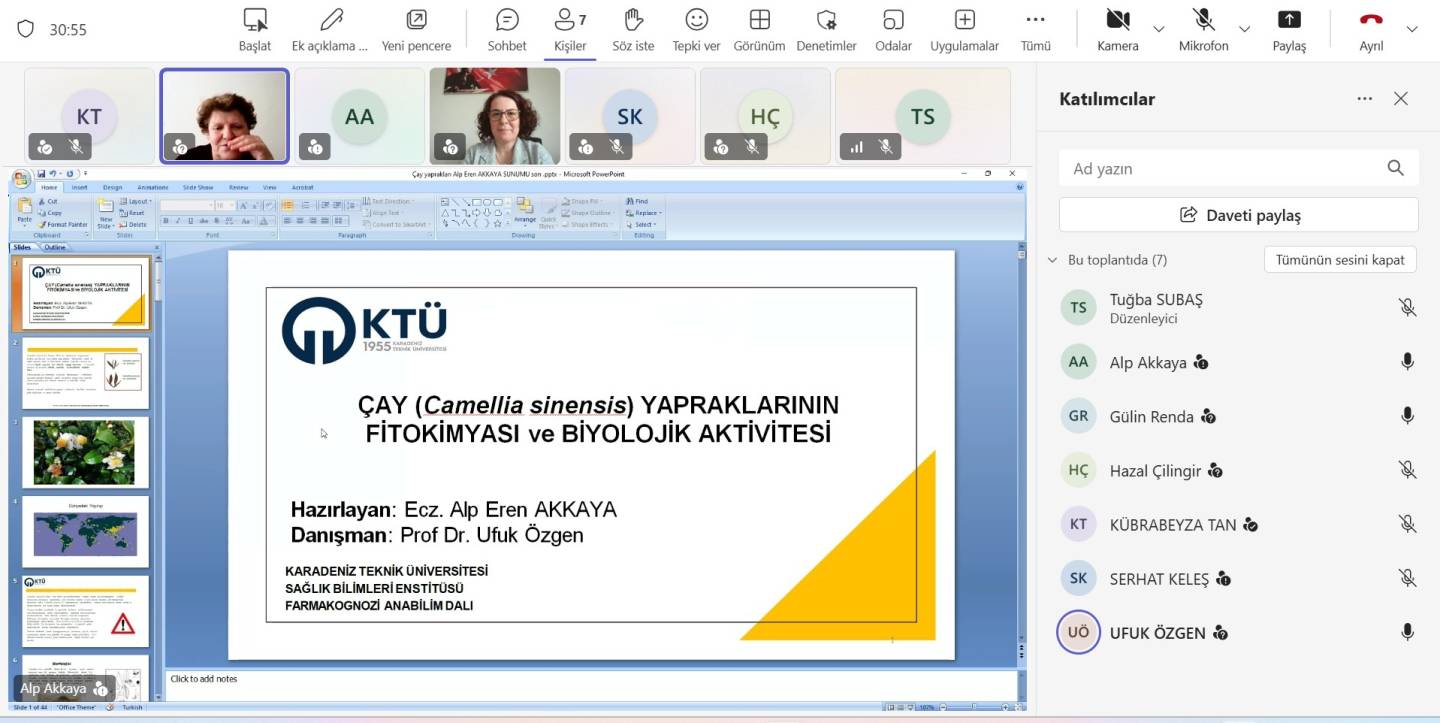Image resolution: width=1440 pixels, height=723 pixels.
Task: Click Copy in PowerPoint Clipboard group
Action: 50,213
